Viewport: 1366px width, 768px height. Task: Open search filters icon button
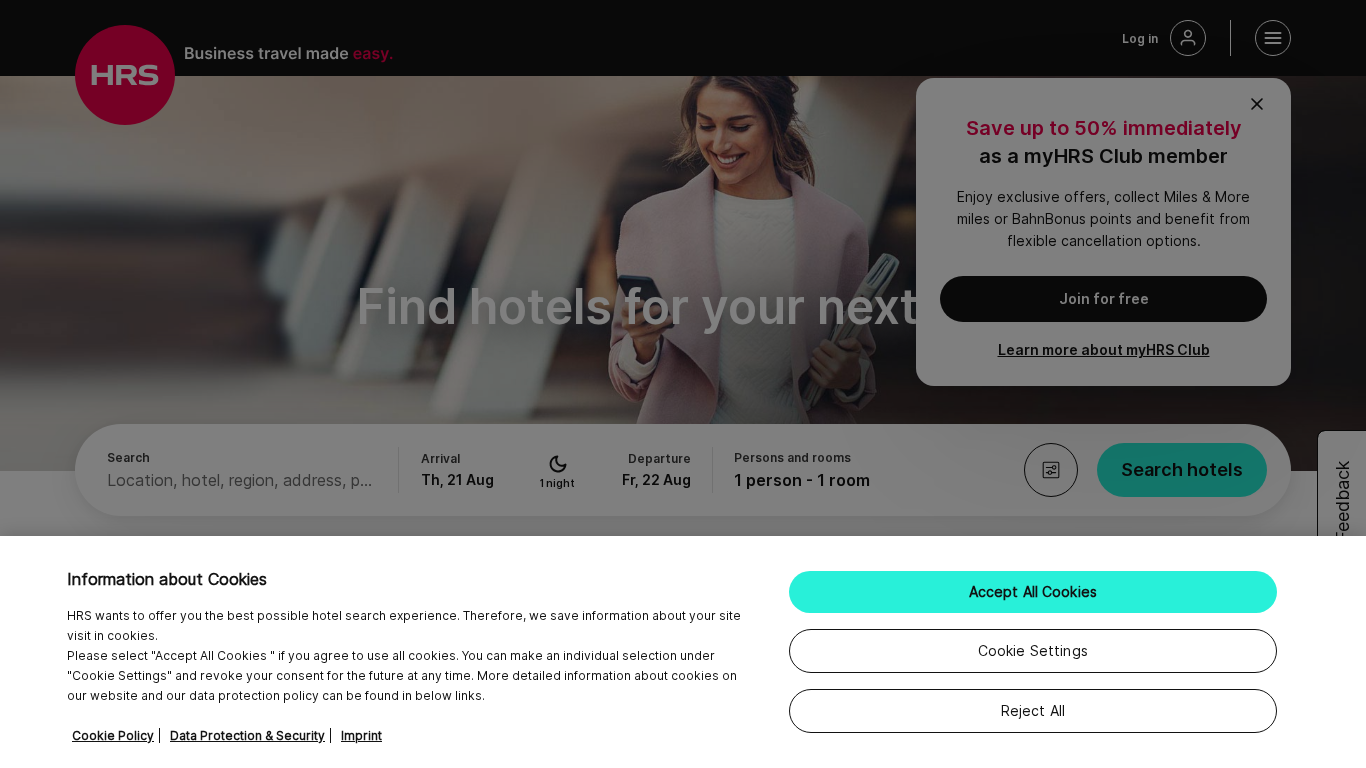pos(1051,470)
